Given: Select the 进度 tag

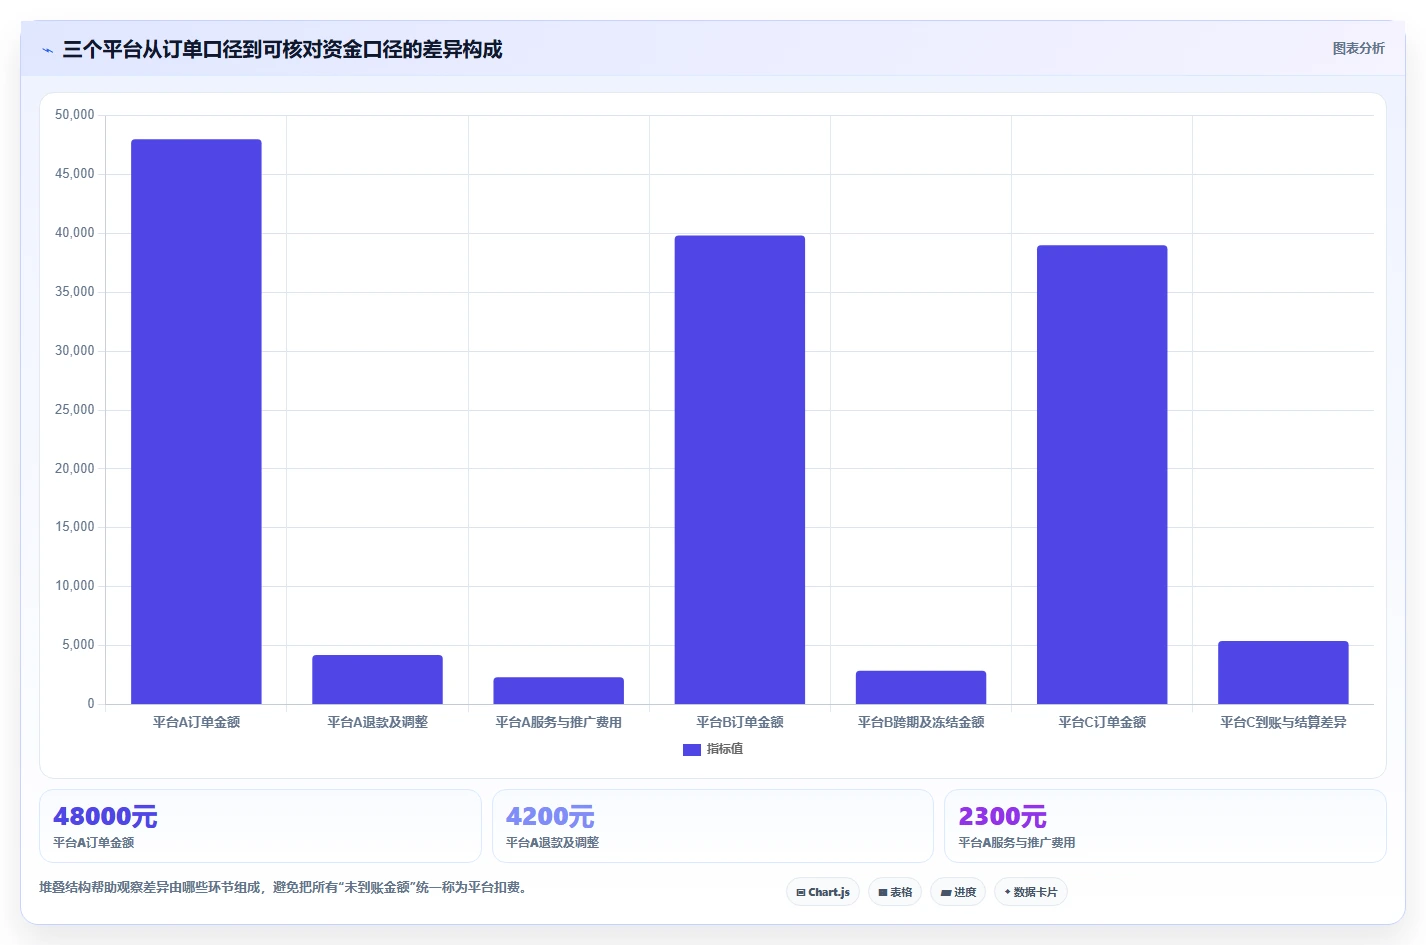Looking at the screenshot, I should point(958,892).
